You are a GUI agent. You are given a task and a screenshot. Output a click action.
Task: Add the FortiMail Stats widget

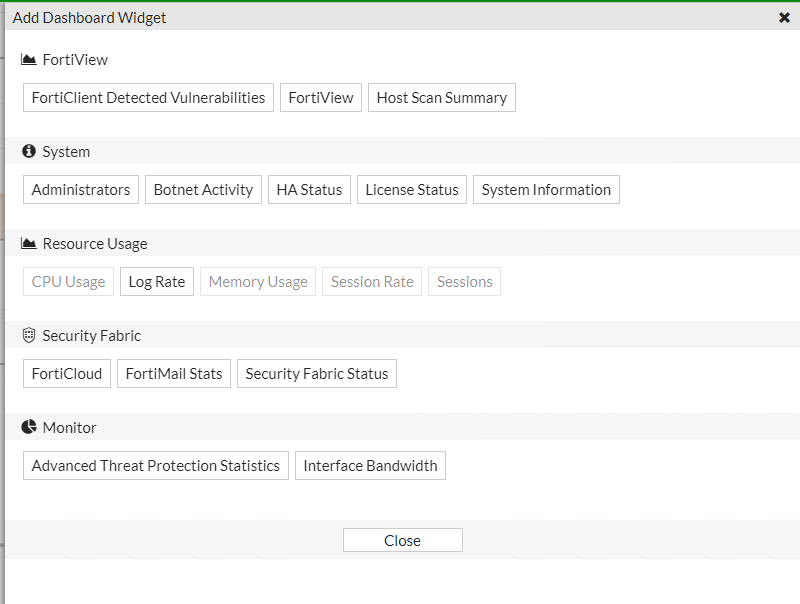click(174, 373)
